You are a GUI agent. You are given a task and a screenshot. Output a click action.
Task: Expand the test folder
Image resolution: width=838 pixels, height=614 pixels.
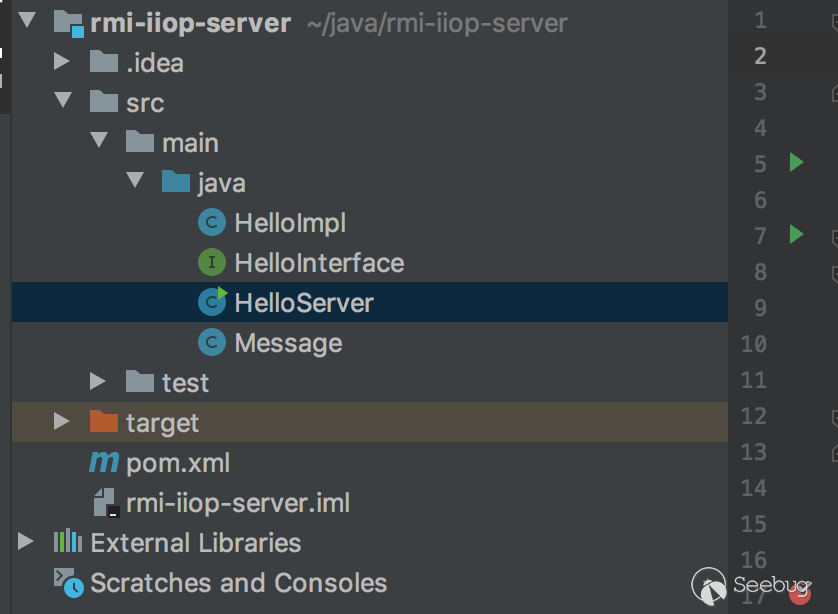pyautogui.click(x=97, y=381)
